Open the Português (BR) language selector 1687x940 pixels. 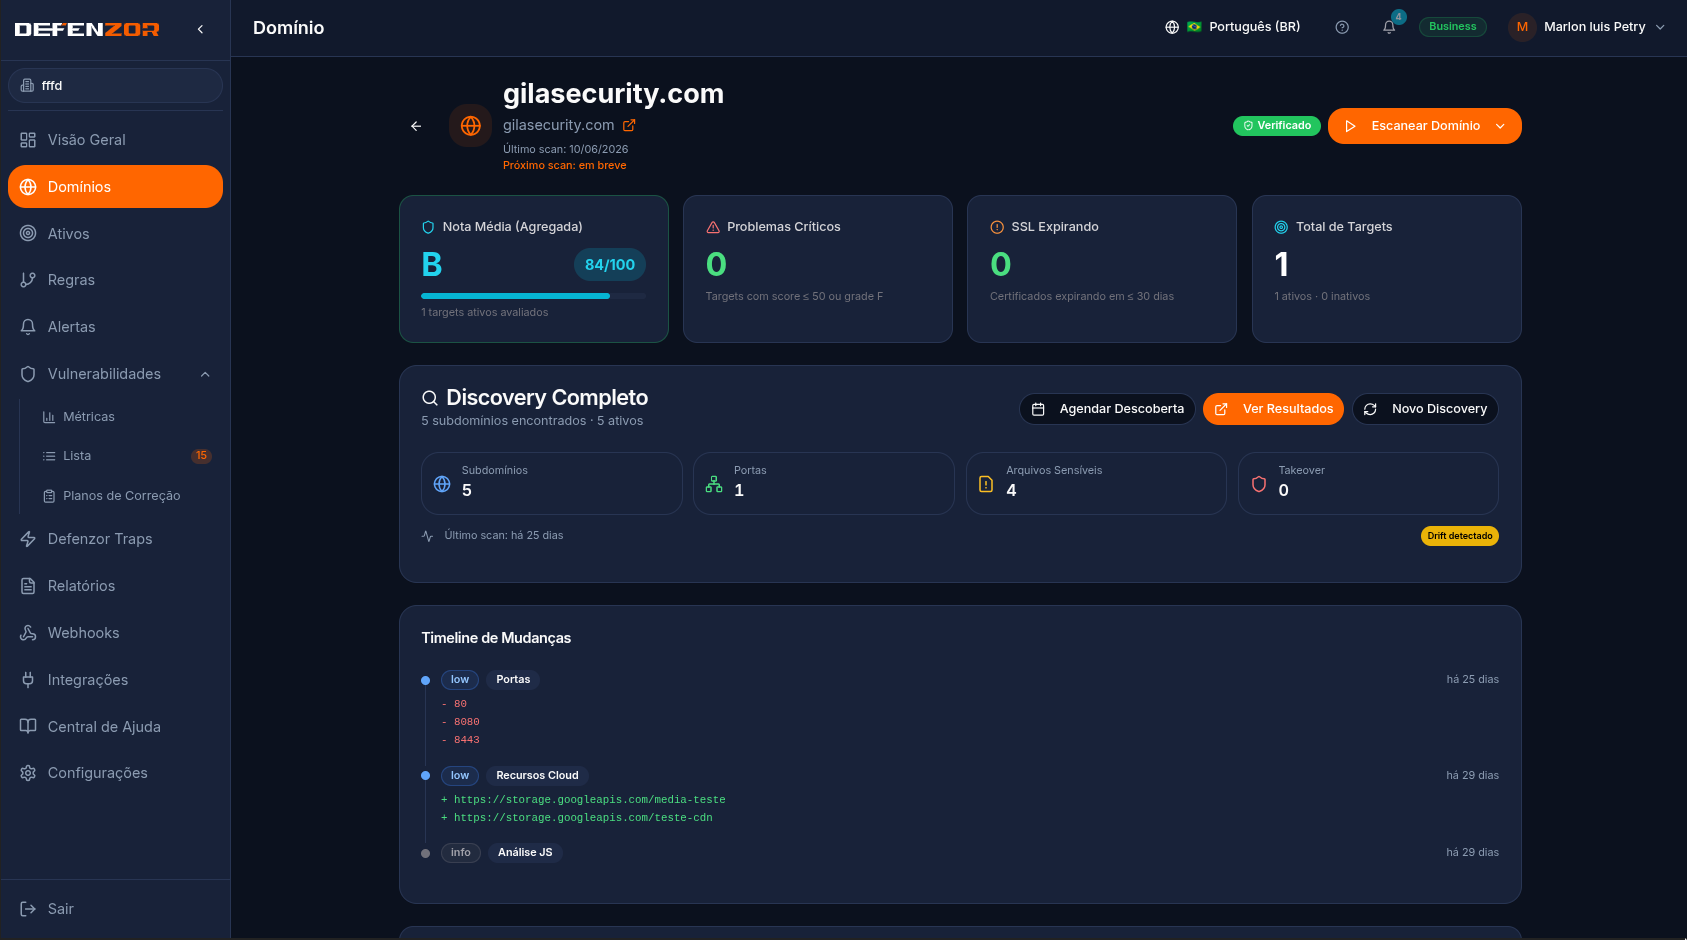click(x=1233, y=27)
